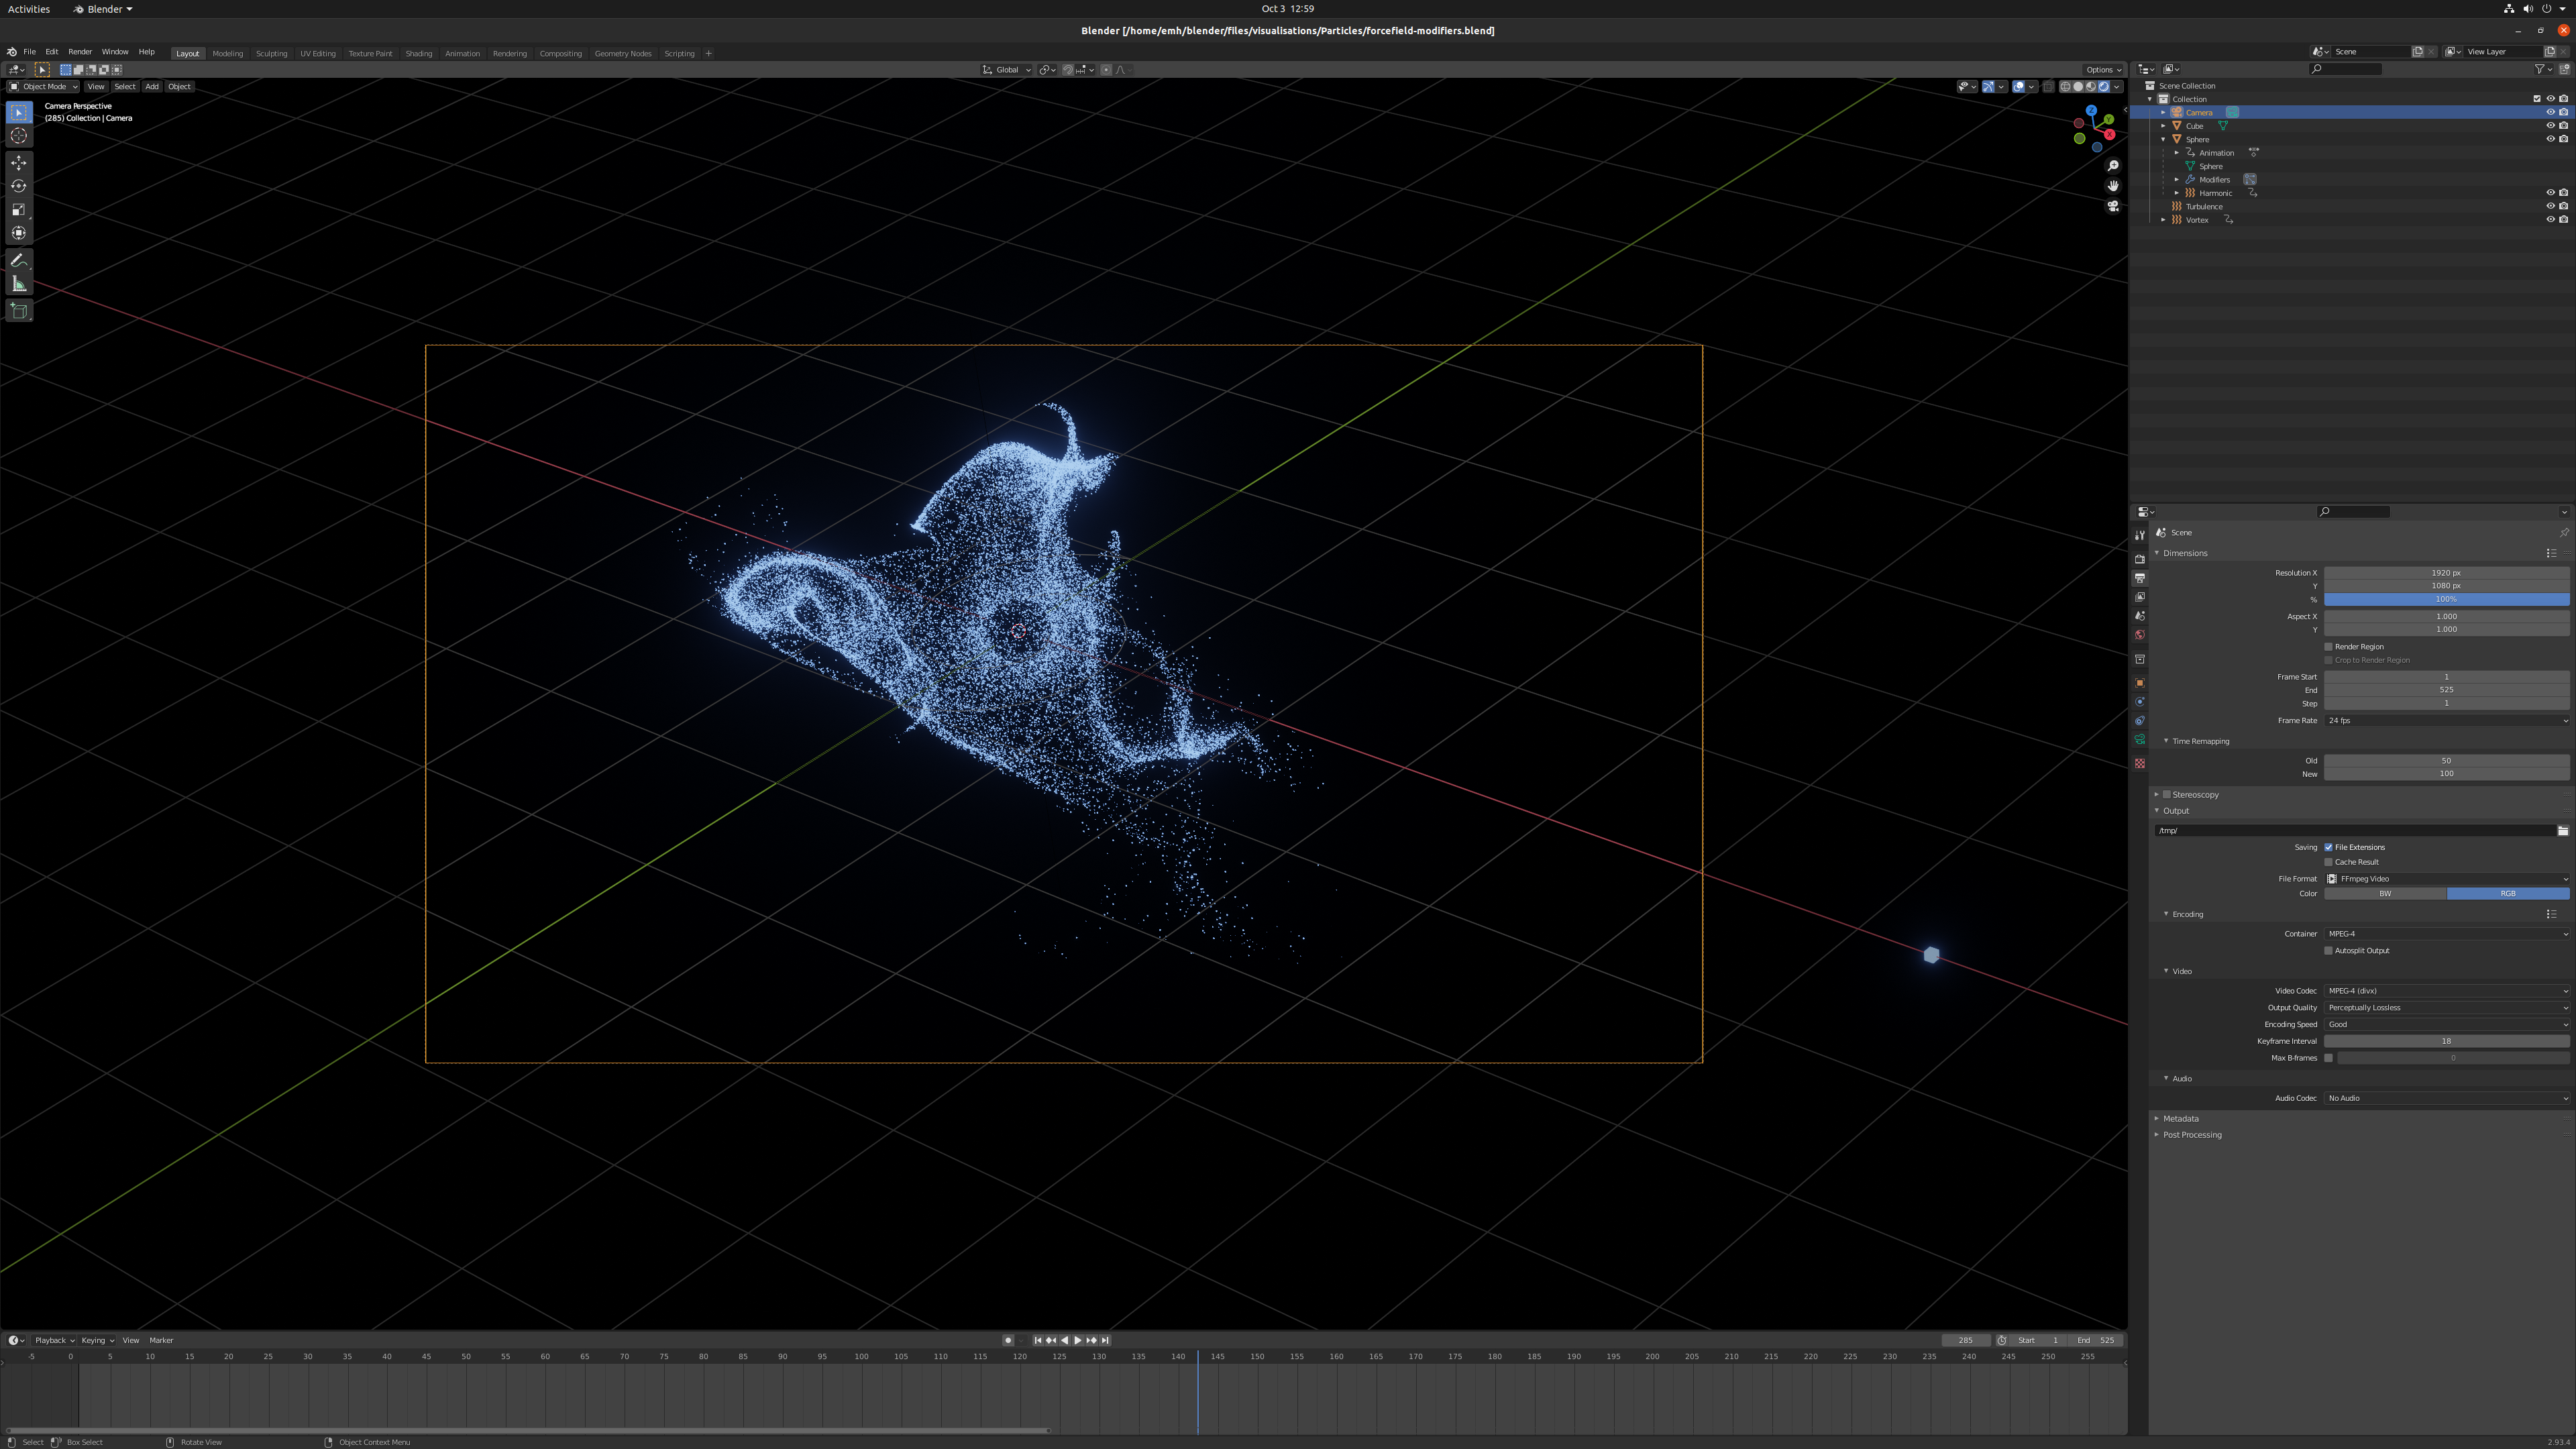Click the new collection icon in outliner

tap(2565, 69)
